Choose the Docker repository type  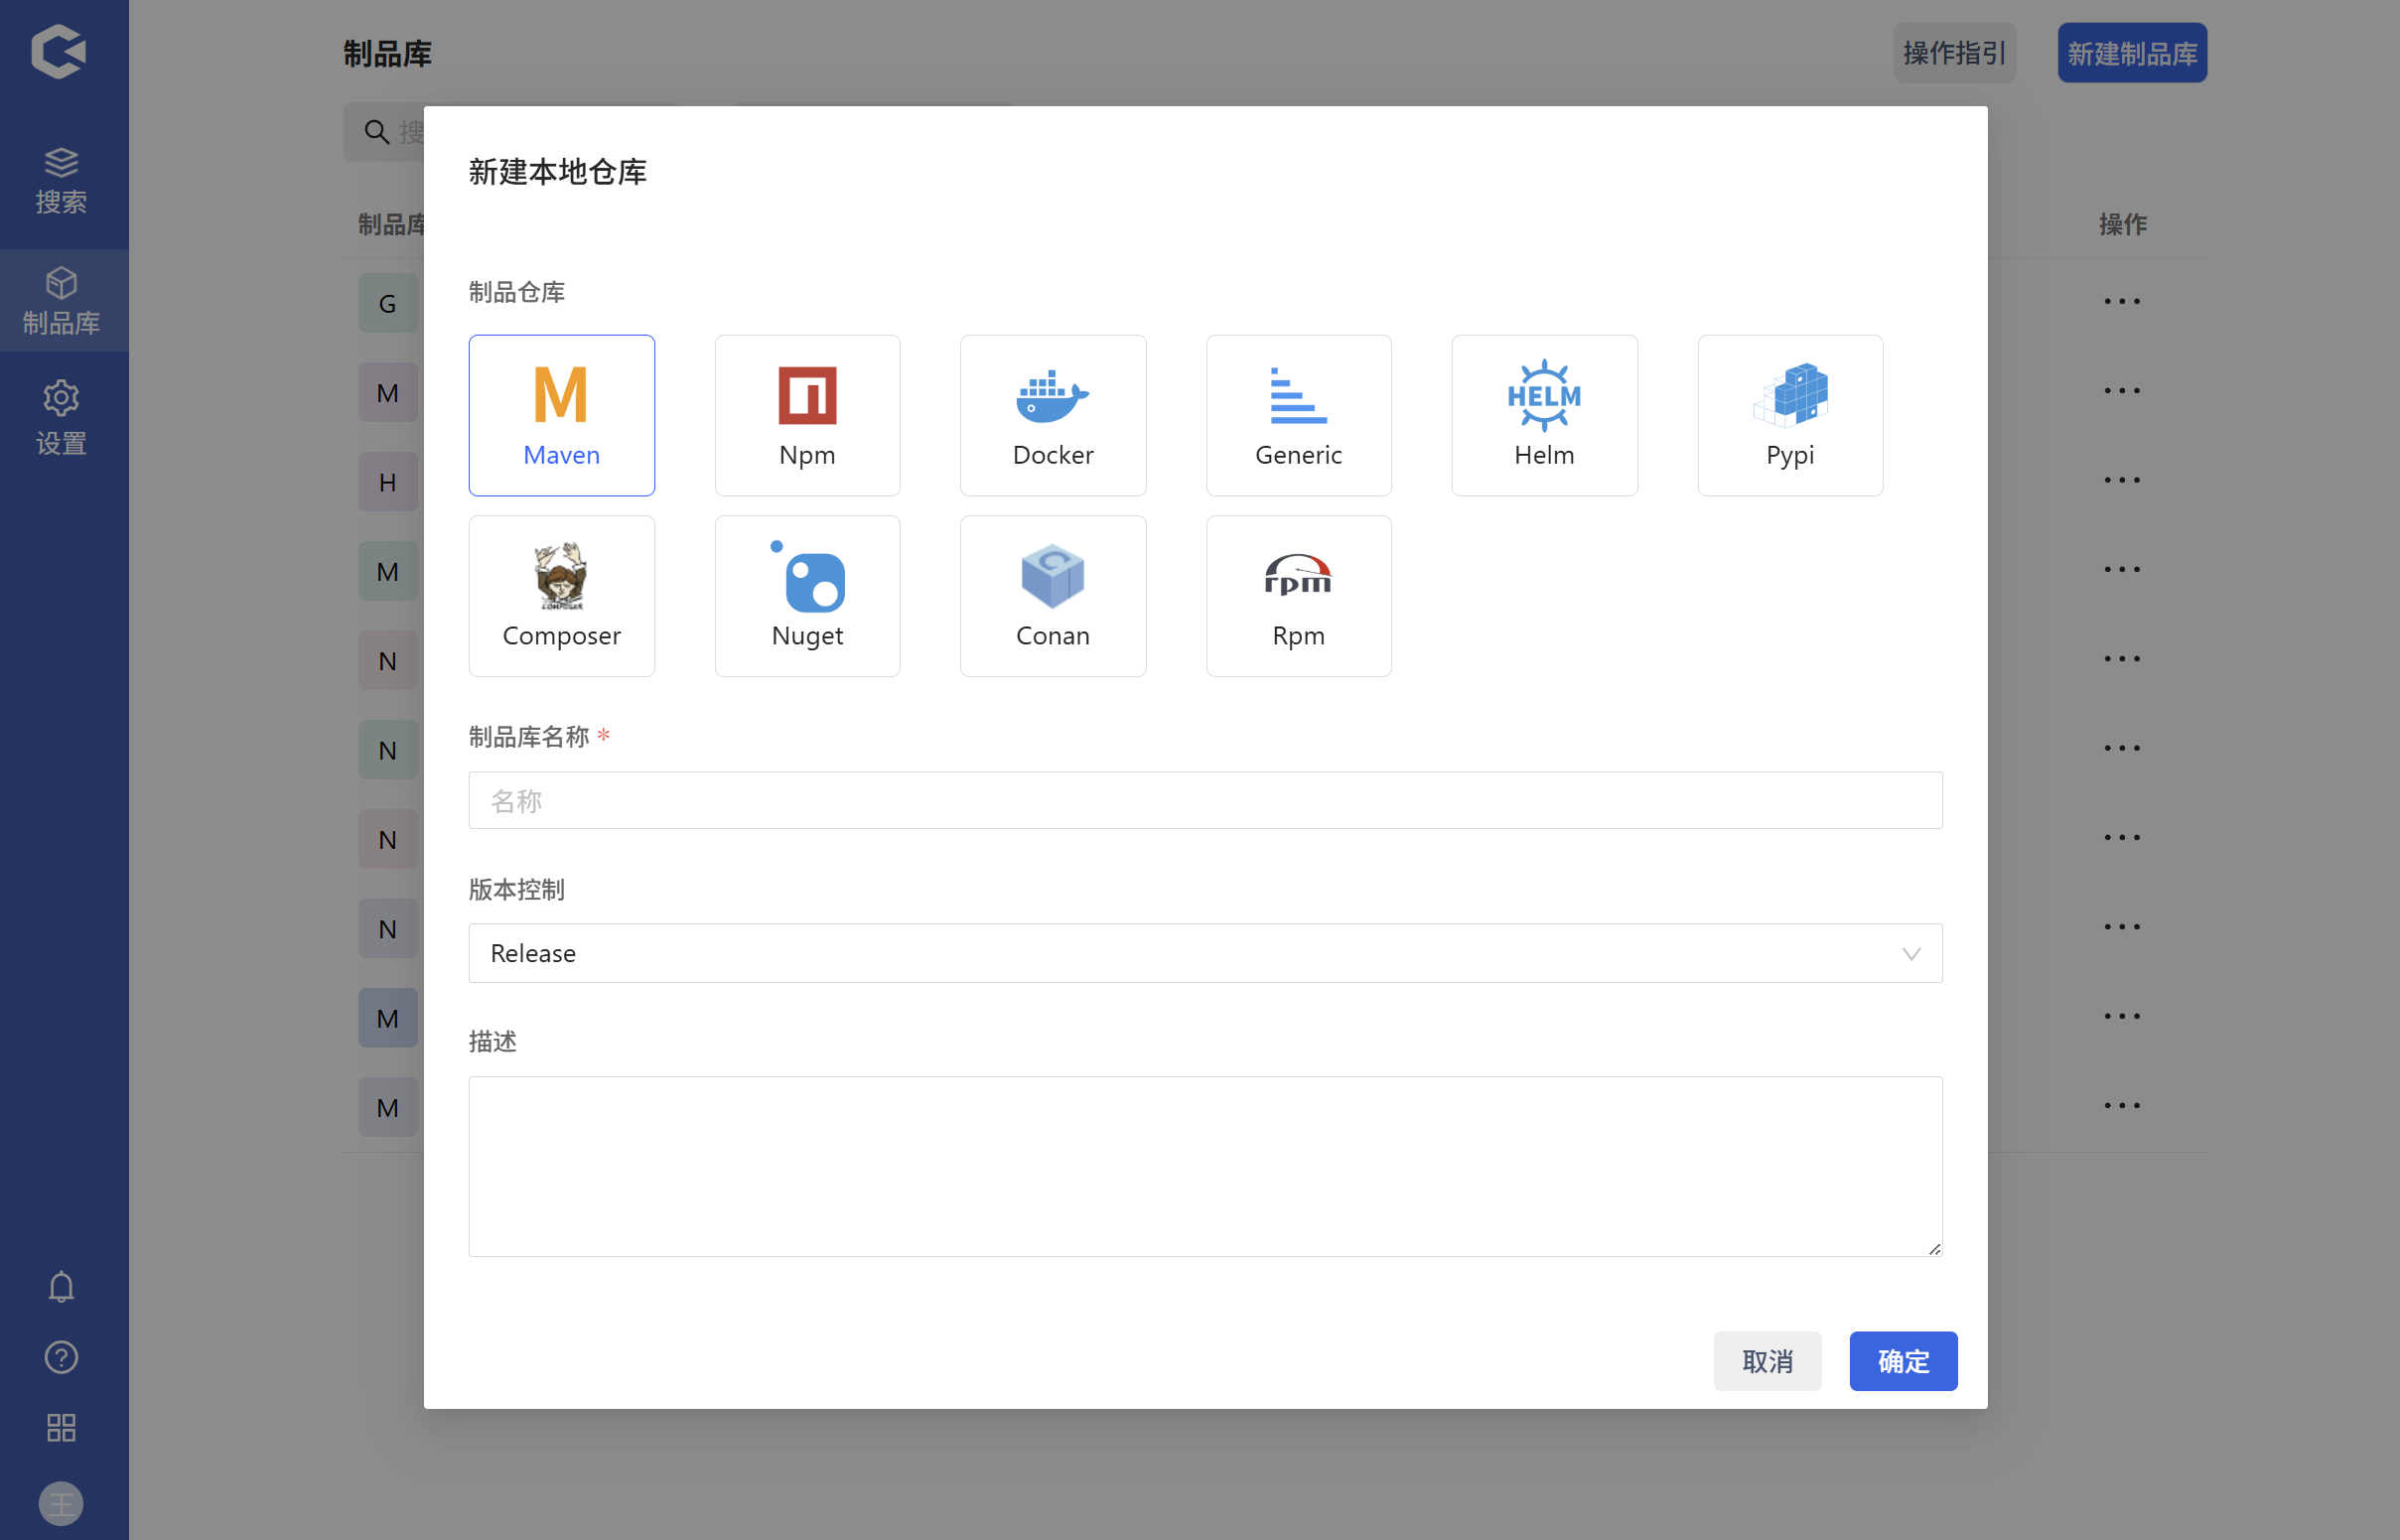click(x=1052, y=415)
